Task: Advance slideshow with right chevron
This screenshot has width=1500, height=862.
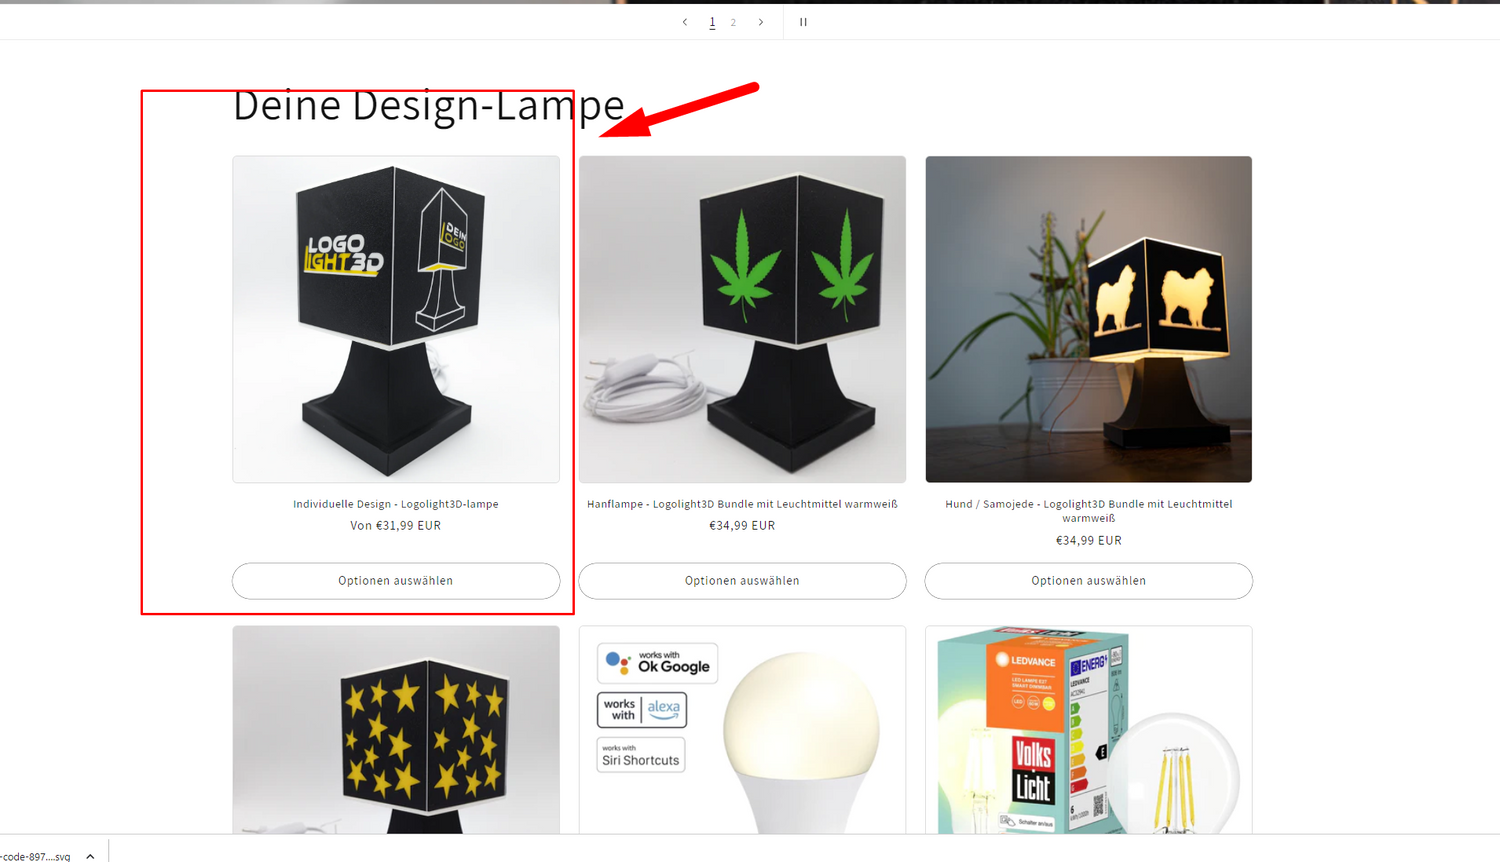Action: pyautogui.click(x=761, y=22)
